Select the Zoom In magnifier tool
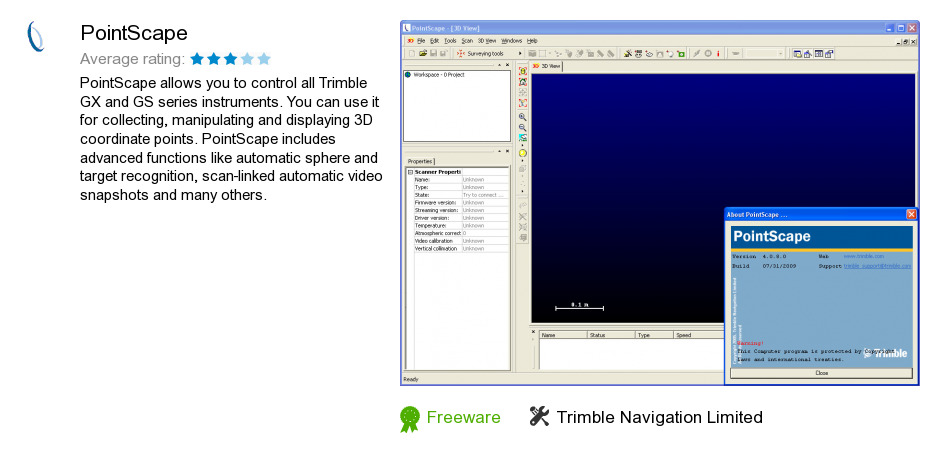The width and height of the screenshot is (940, 463). (523, 117)
